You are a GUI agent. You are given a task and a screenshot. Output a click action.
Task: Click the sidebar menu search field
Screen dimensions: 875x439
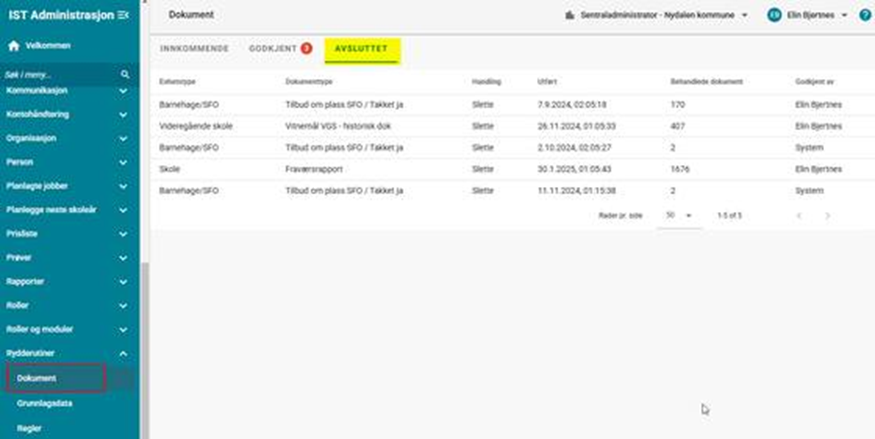coord(60,74)
